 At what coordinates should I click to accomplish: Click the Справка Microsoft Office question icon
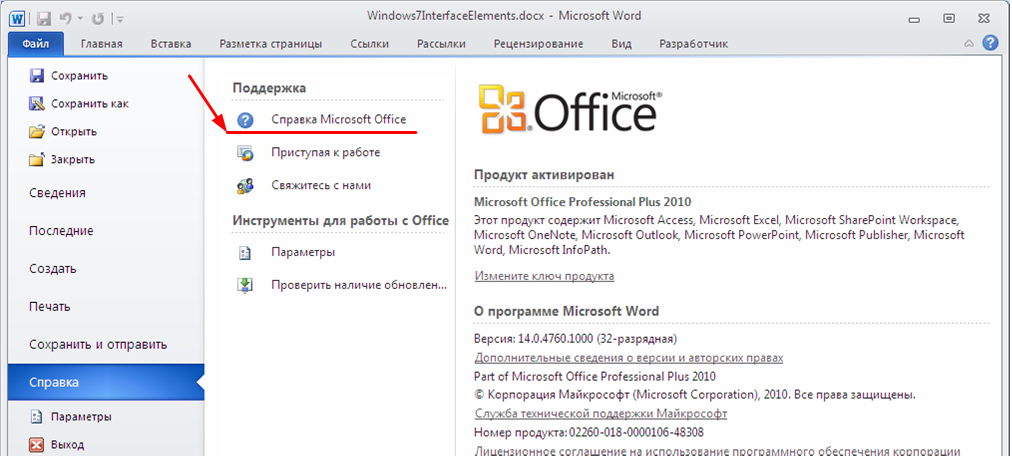245,119
